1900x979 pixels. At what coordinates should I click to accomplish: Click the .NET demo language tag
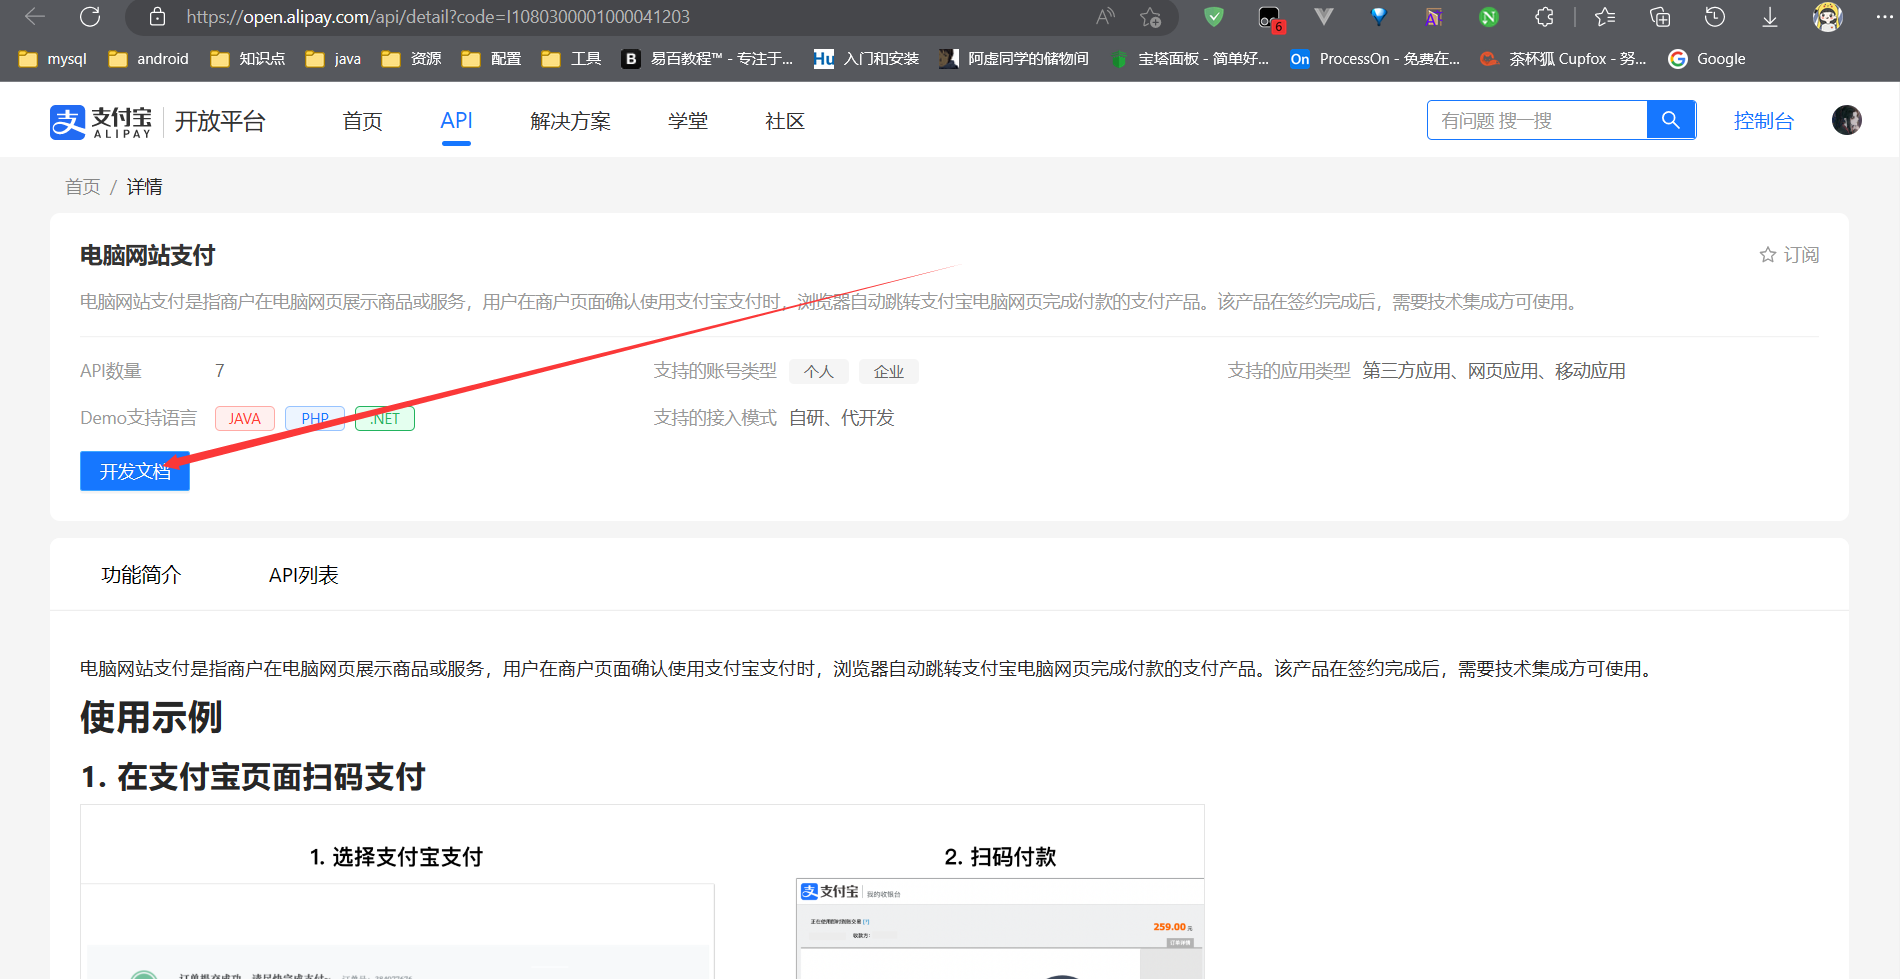coord(385,418)
